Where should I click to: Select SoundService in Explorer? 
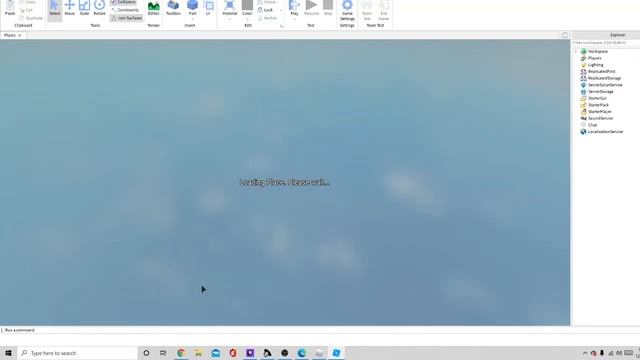(x=600, y=118)
